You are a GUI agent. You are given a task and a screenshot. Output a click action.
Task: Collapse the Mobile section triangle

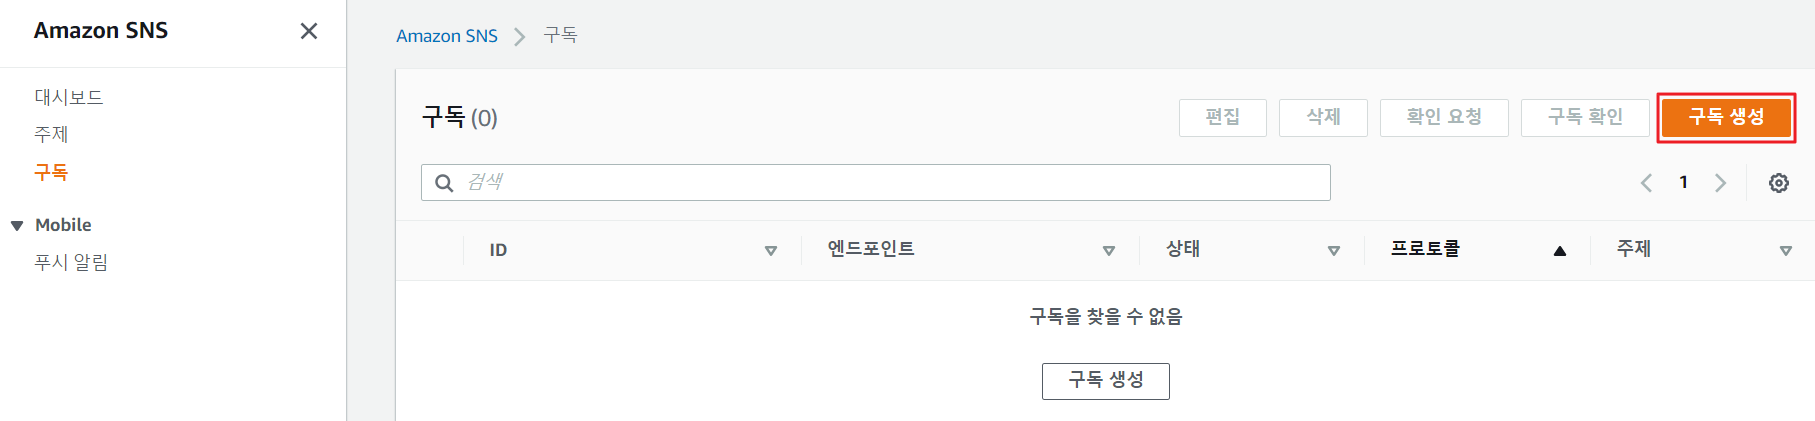tap(17, 226)
